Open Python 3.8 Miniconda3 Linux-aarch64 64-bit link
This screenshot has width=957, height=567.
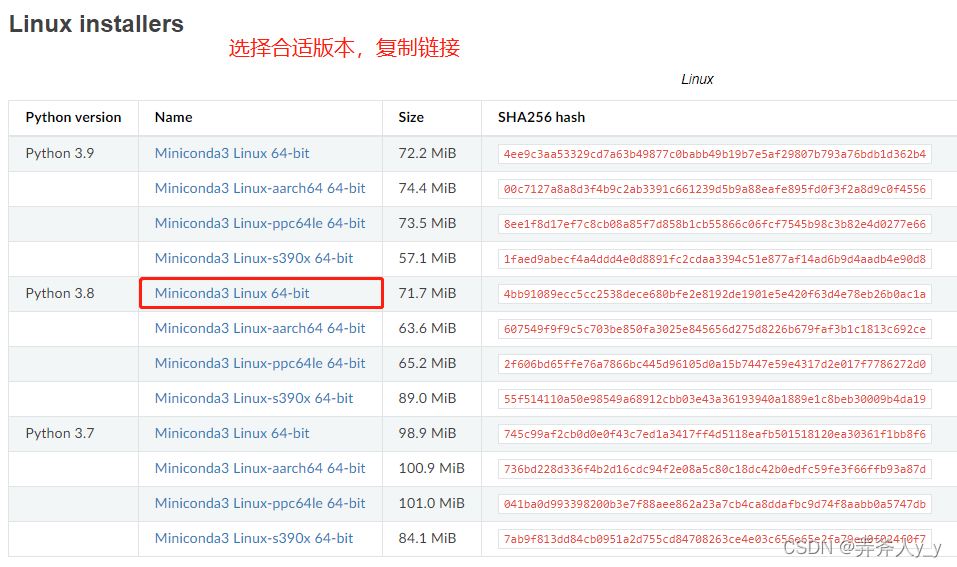(260, 328)
